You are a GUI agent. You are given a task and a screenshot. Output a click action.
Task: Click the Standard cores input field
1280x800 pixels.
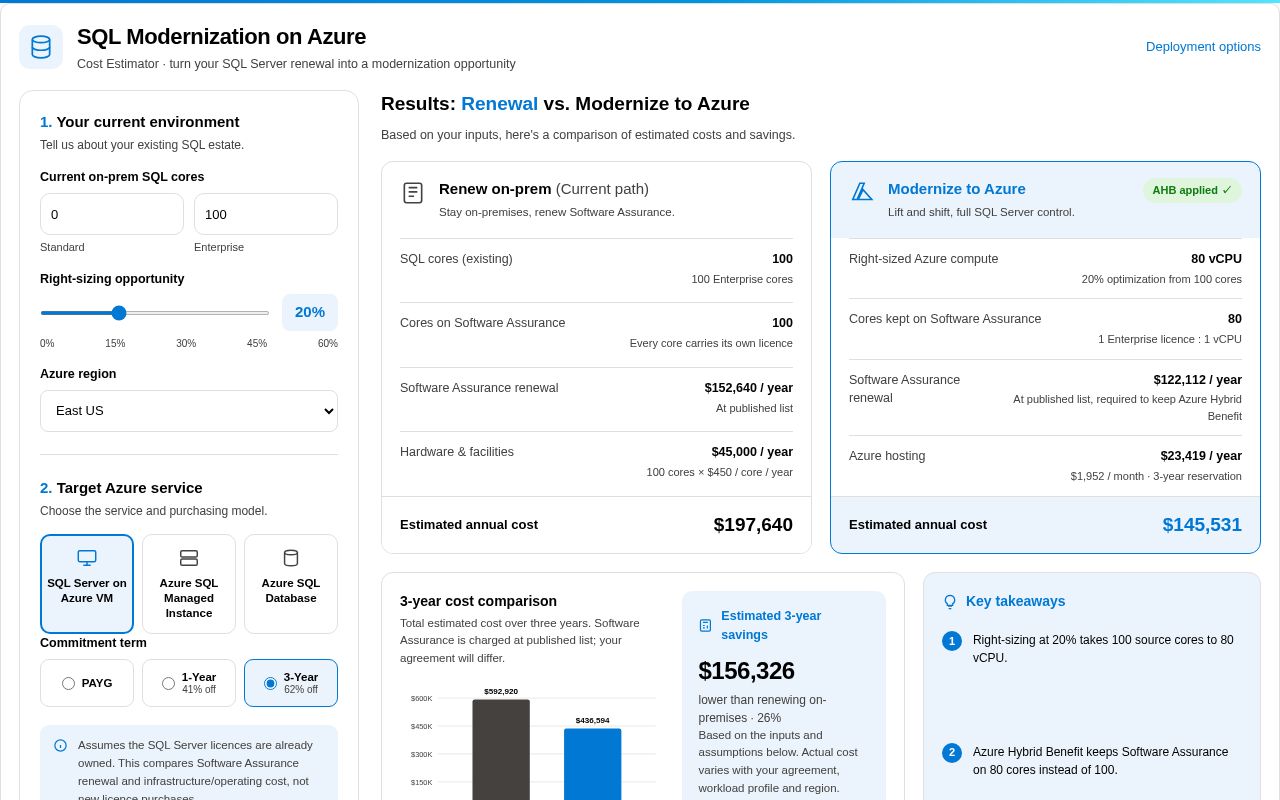pos(112,214)
